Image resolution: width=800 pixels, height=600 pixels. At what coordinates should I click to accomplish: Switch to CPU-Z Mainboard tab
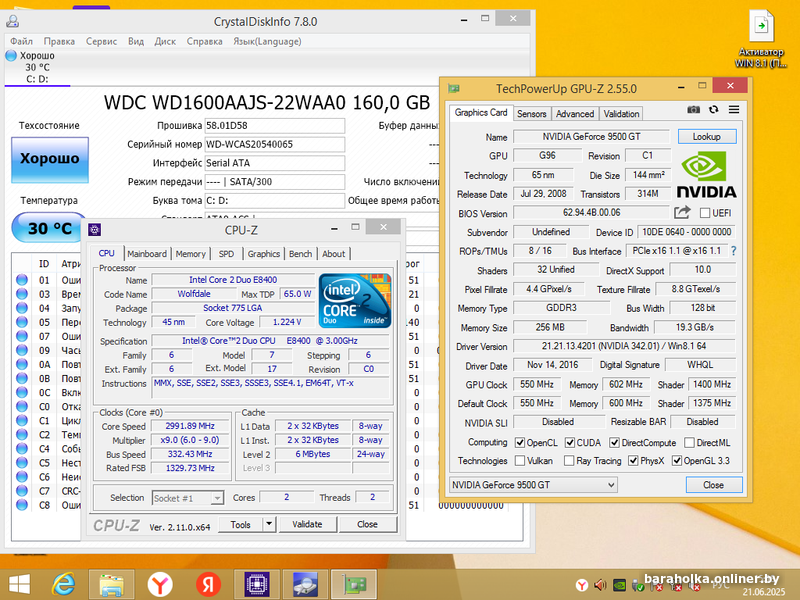pyautogui.click(x=147, y=254)
